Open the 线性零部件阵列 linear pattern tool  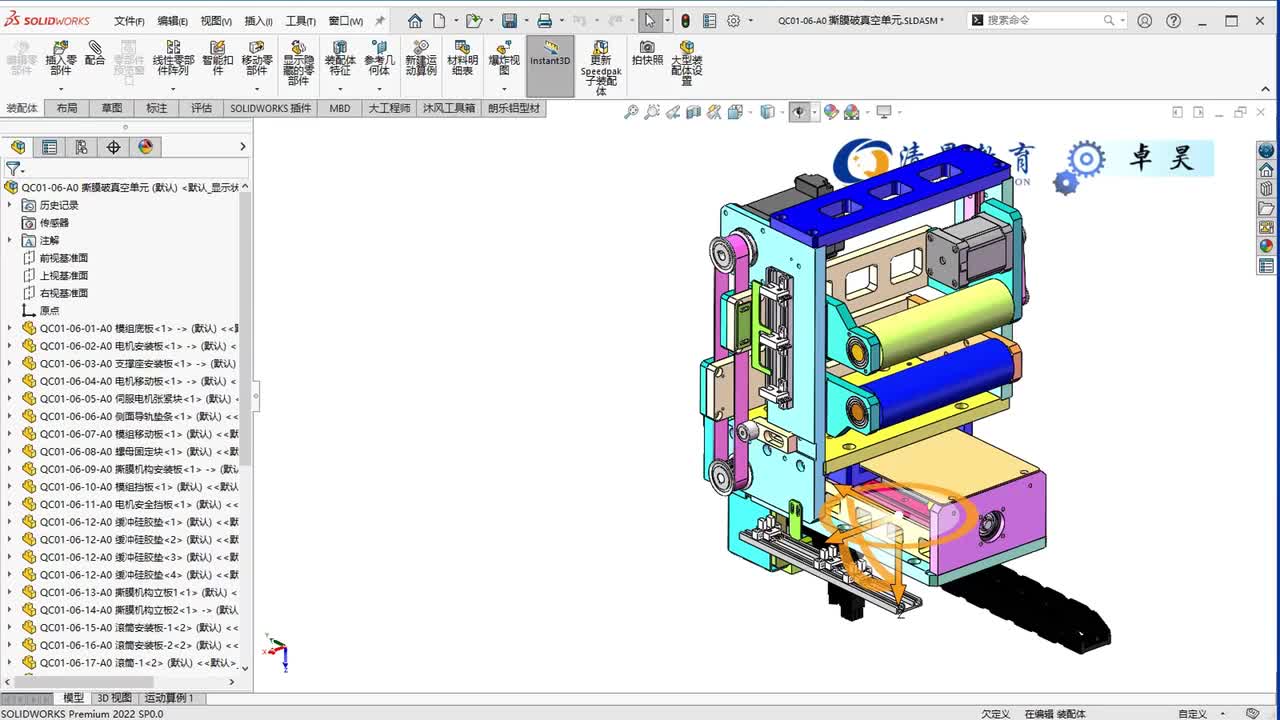tap(173, 58)
